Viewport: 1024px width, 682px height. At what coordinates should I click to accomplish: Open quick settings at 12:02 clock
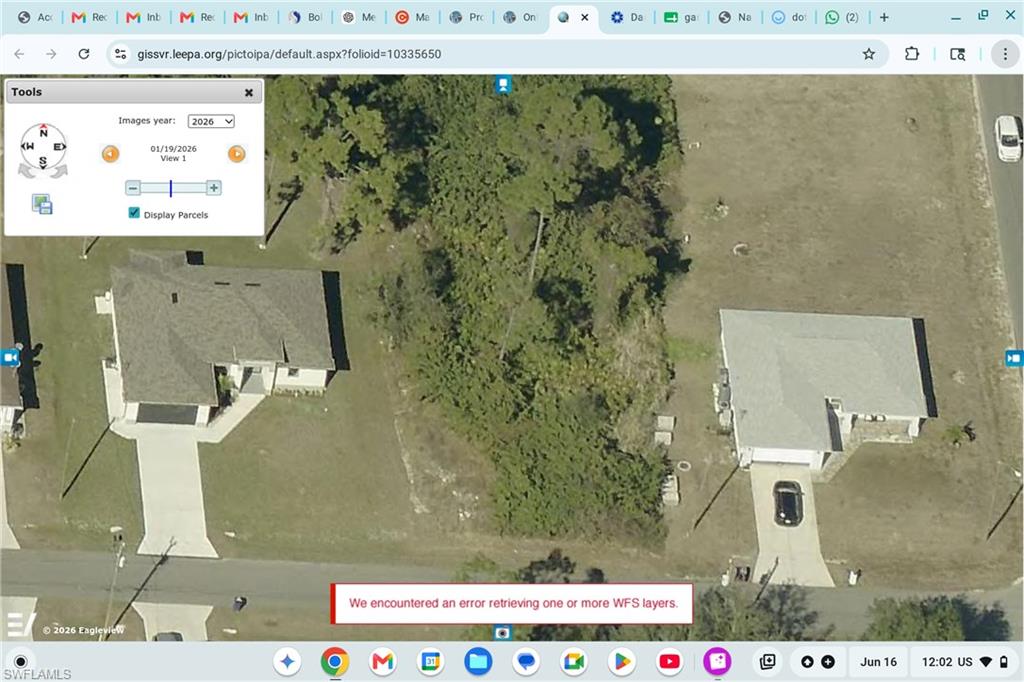965,662
